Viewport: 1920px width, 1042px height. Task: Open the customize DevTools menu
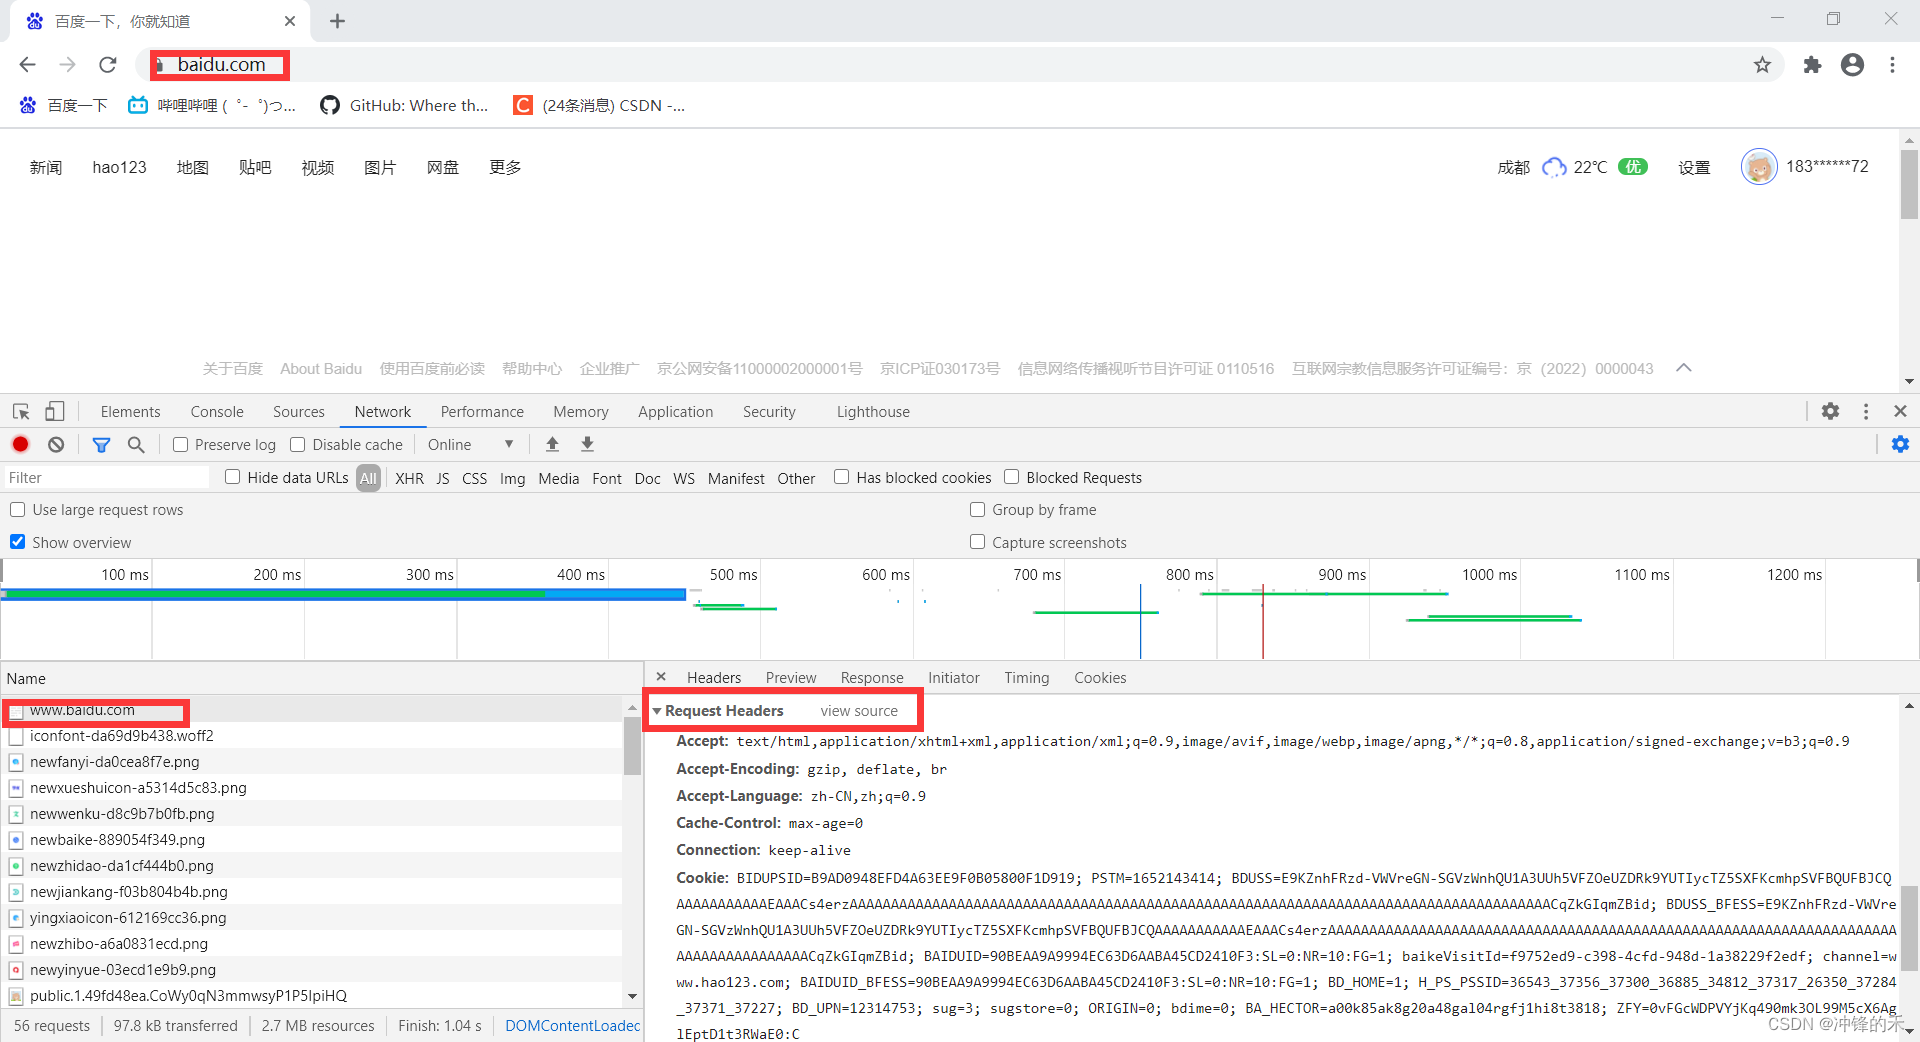pos(1865,411)
